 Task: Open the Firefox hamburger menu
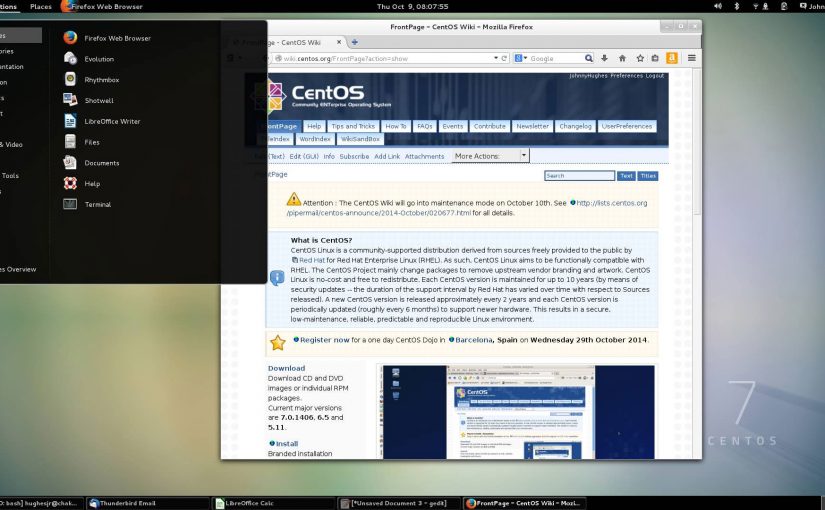[x=692, y=58]
